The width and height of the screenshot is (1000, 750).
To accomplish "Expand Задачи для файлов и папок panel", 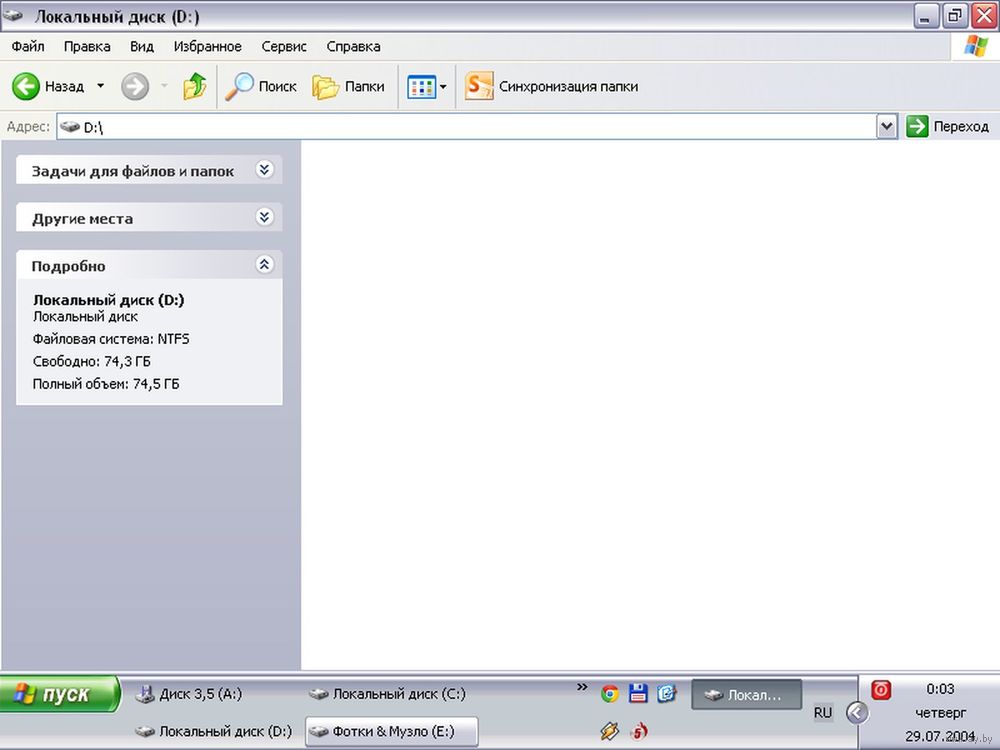I will coord(264,170).
